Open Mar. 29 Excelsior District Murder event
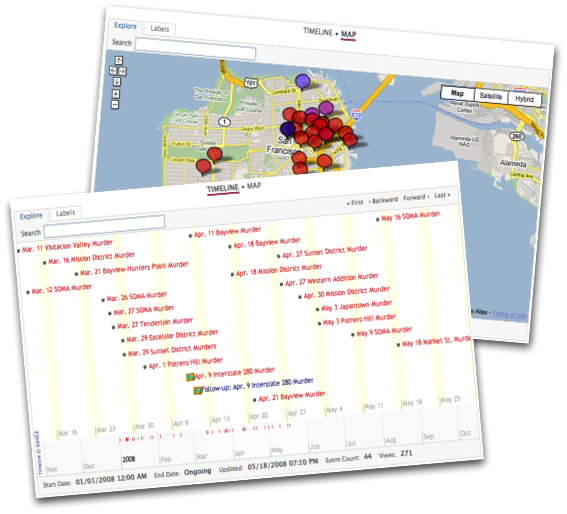This screenshot has width=567, height=514. point(172,336)
